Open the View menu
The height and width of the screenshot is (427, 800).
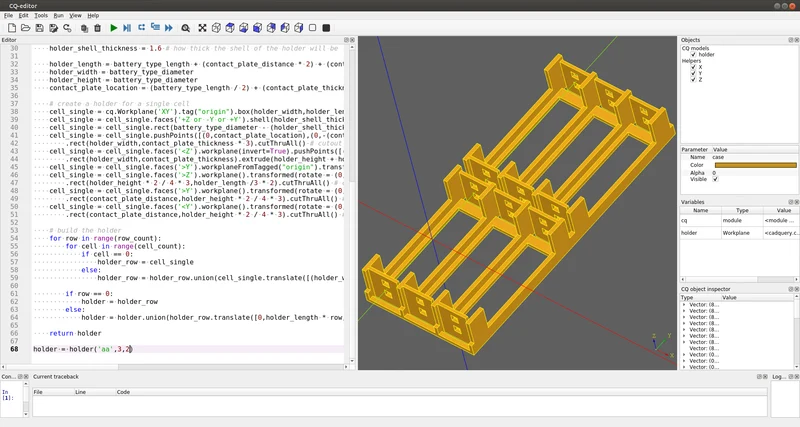[x=75, y=16]
